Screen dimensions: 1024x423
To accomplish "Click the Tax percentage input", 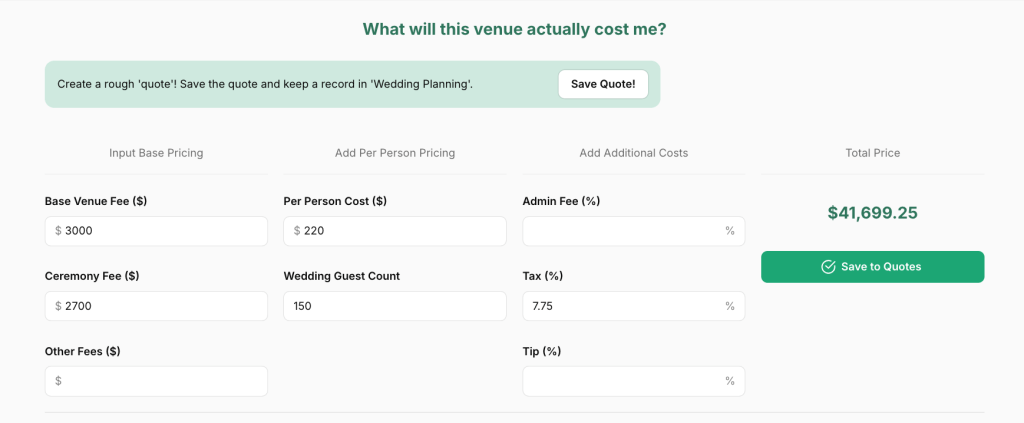I will (620, 306).
